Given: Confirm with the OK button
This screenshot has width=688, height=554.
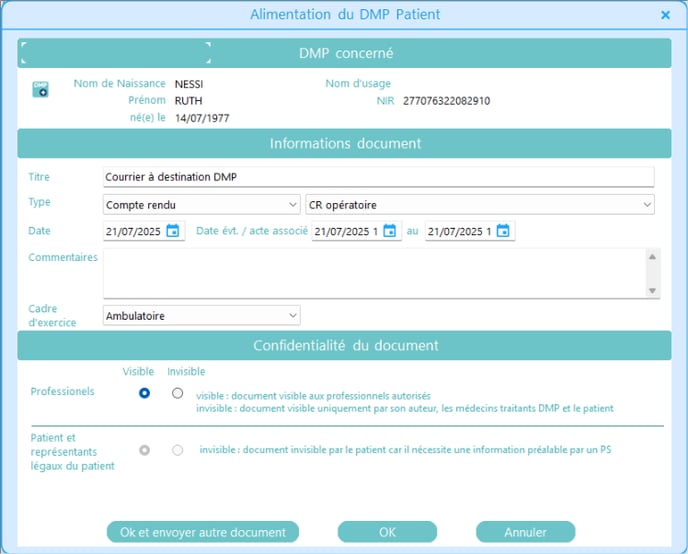Looking at the screenshot, I should (387, 532).
